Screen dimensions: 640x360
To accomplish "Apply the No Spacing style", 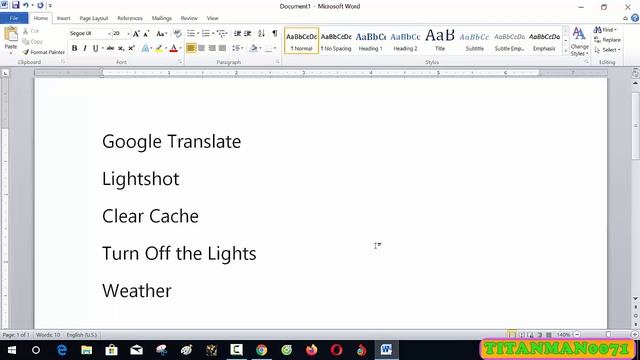I will (336, 41).
